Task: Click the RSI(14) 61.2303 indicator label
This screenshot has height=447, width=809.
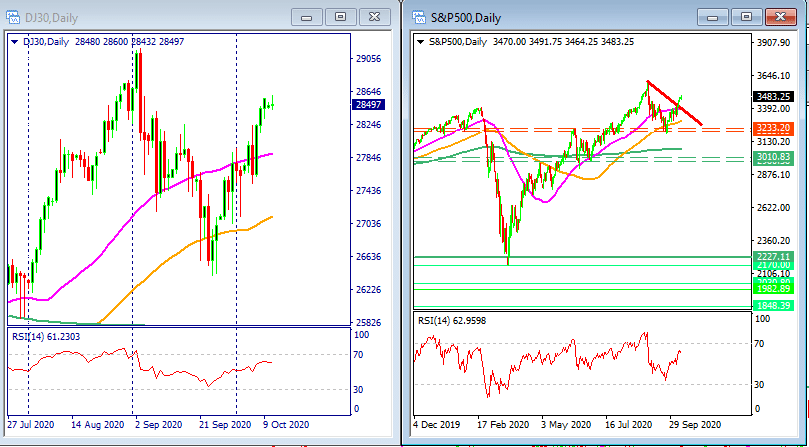Action: 46,337
